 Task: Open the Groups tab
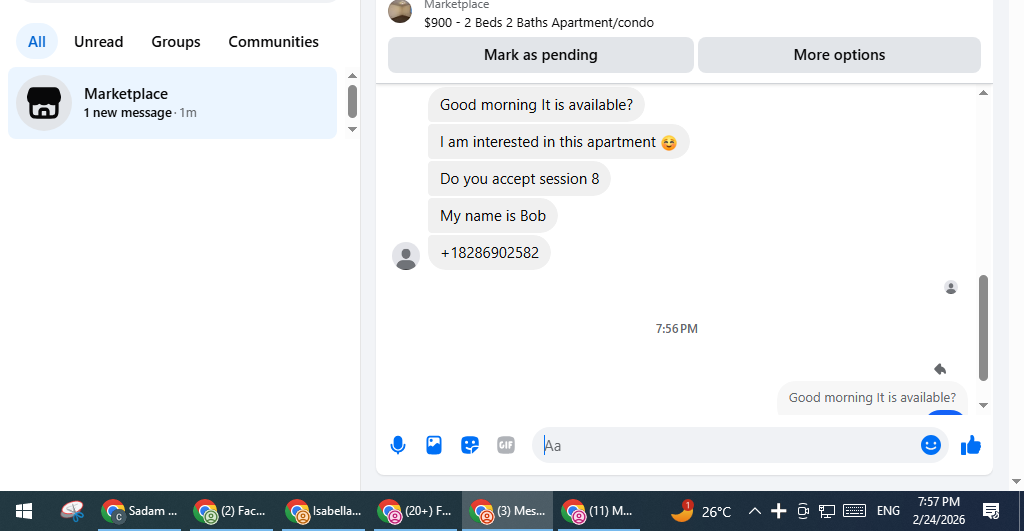pos(176,42)
